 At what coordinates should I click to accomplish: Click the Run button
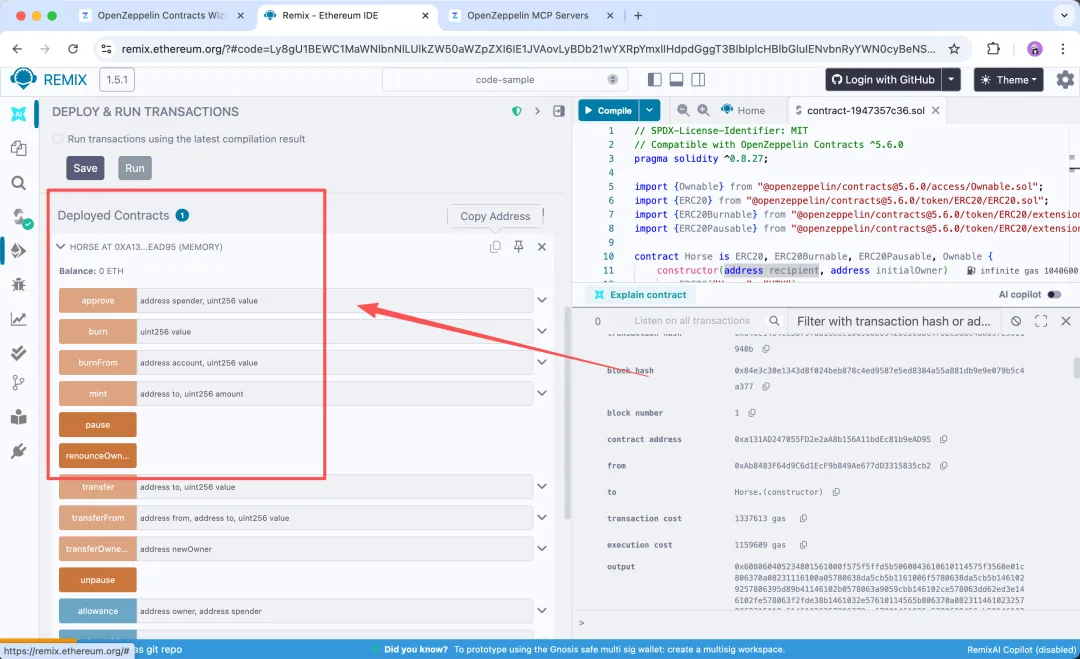click(x=135, y=168)
